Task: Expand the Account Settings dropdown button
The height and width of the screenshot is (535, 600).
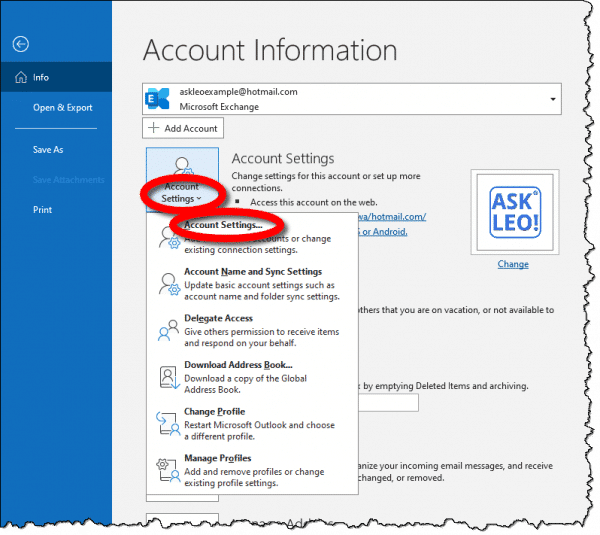Action: click(x=182, y=179)
